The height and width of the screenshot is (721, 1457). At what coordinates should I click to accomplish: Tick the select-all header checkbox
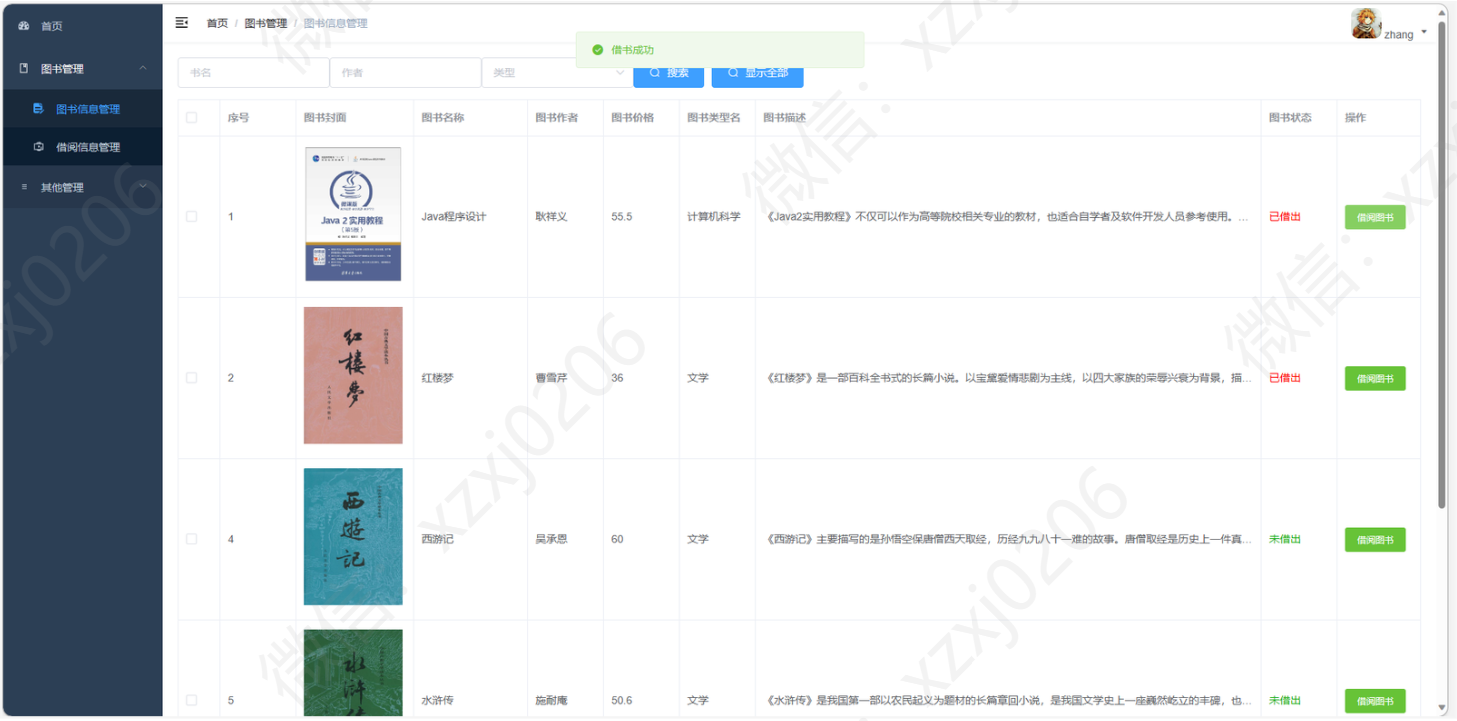pyautogui.click(x=192, y=118)
